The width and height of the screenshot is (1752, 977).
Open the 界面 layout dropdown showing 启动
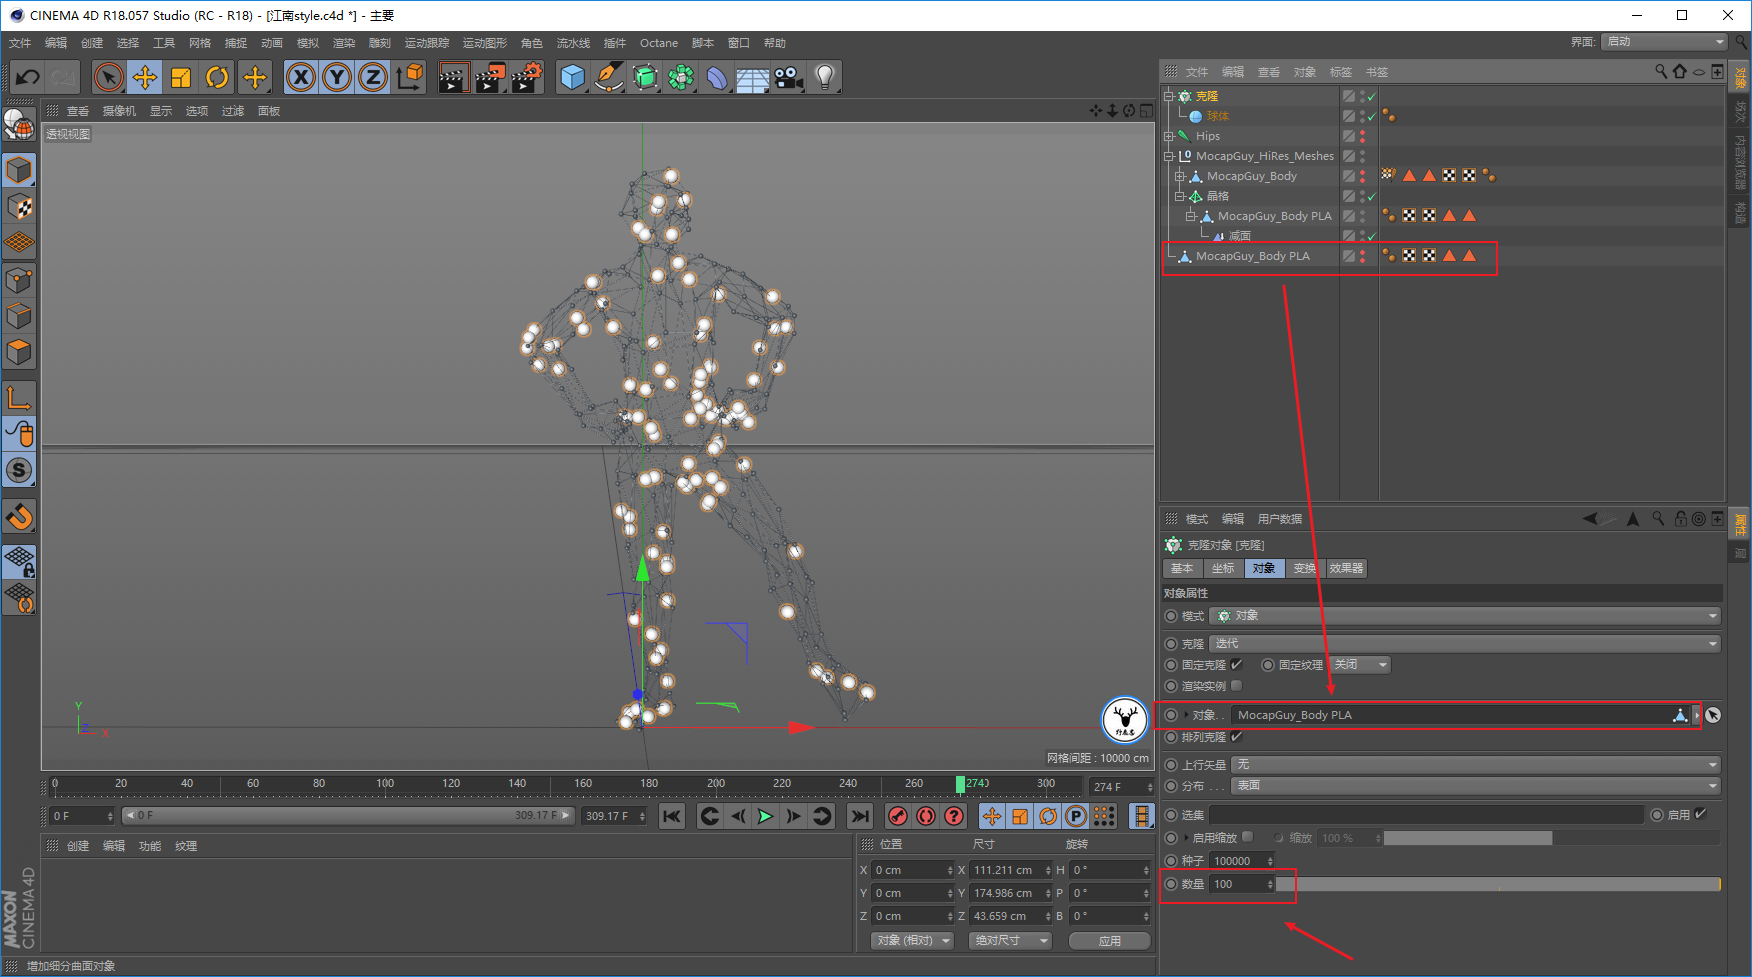(x=1664, y=41)
